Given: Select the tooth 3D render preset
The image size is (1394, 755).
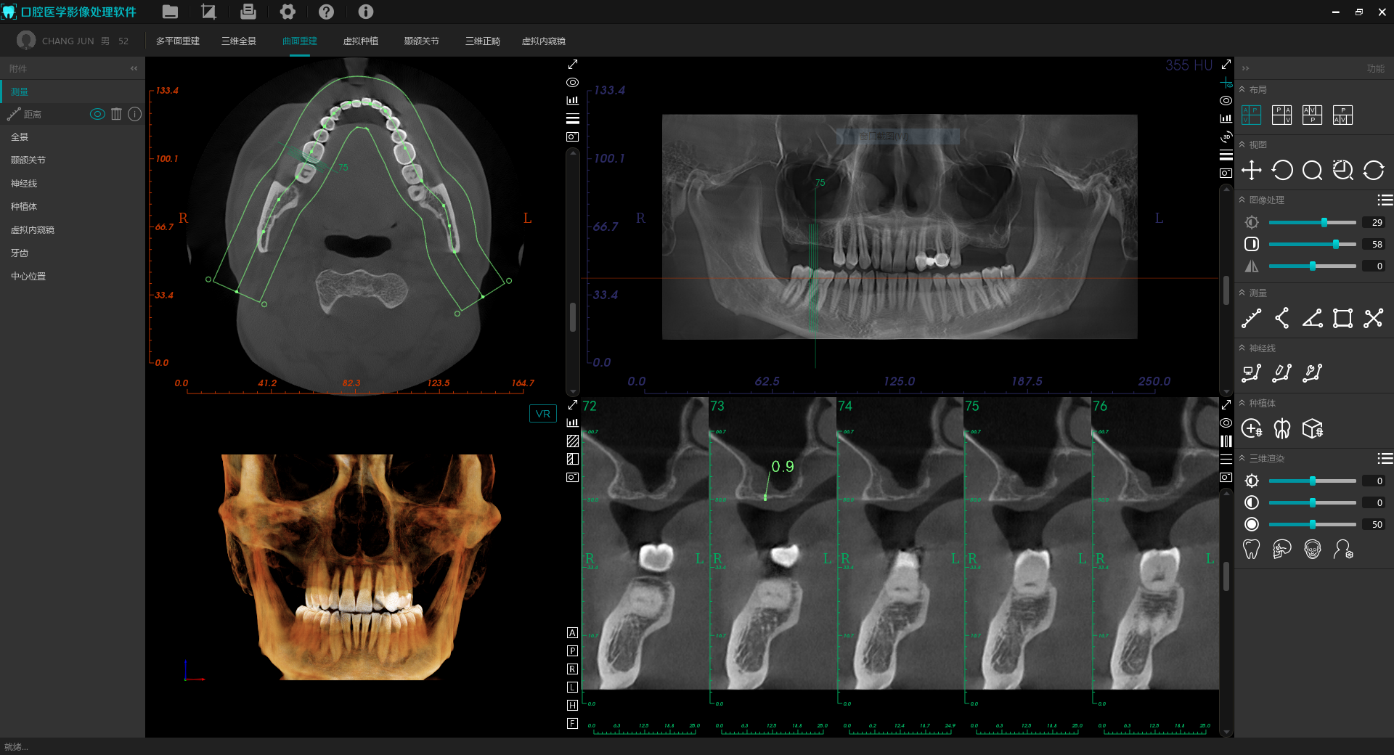Looking at the screenshot, I should [x=1251, y=548].
